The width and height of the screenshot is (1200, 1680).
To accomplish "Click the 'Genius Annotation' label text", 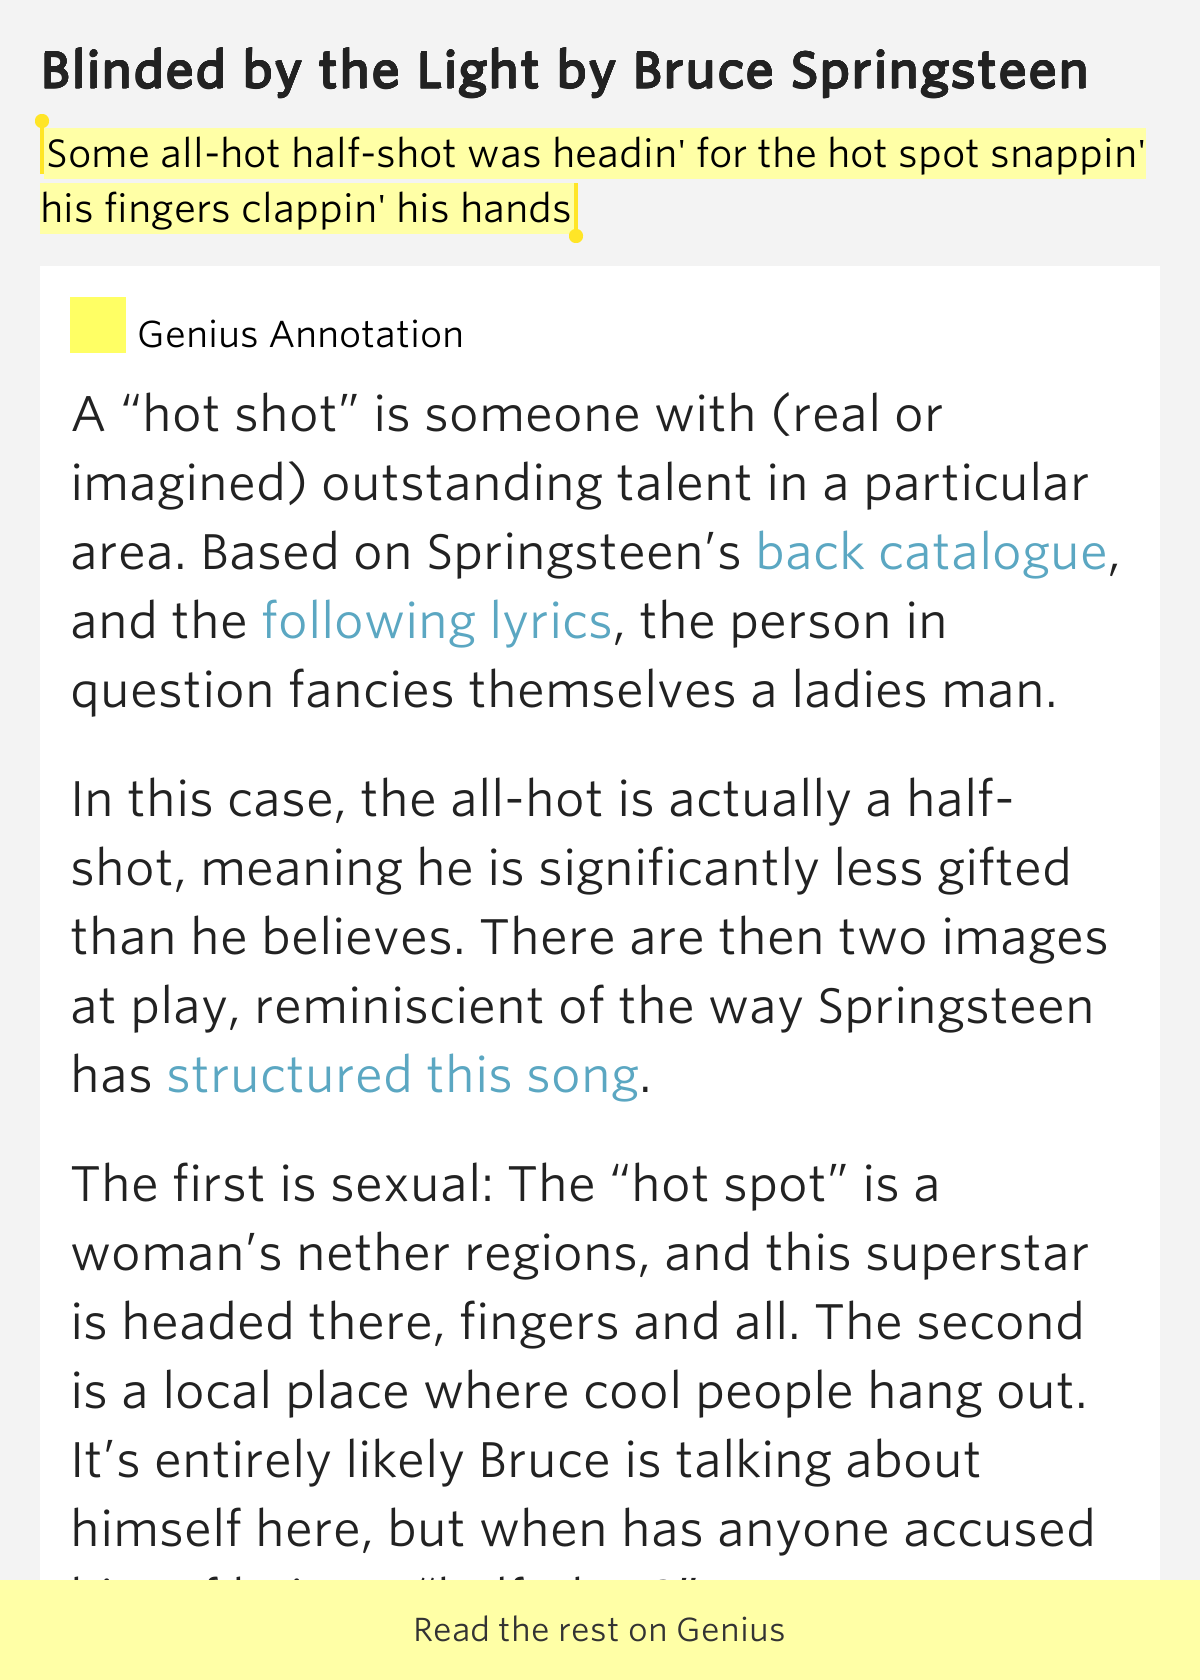I will click(x=300, y=334).
